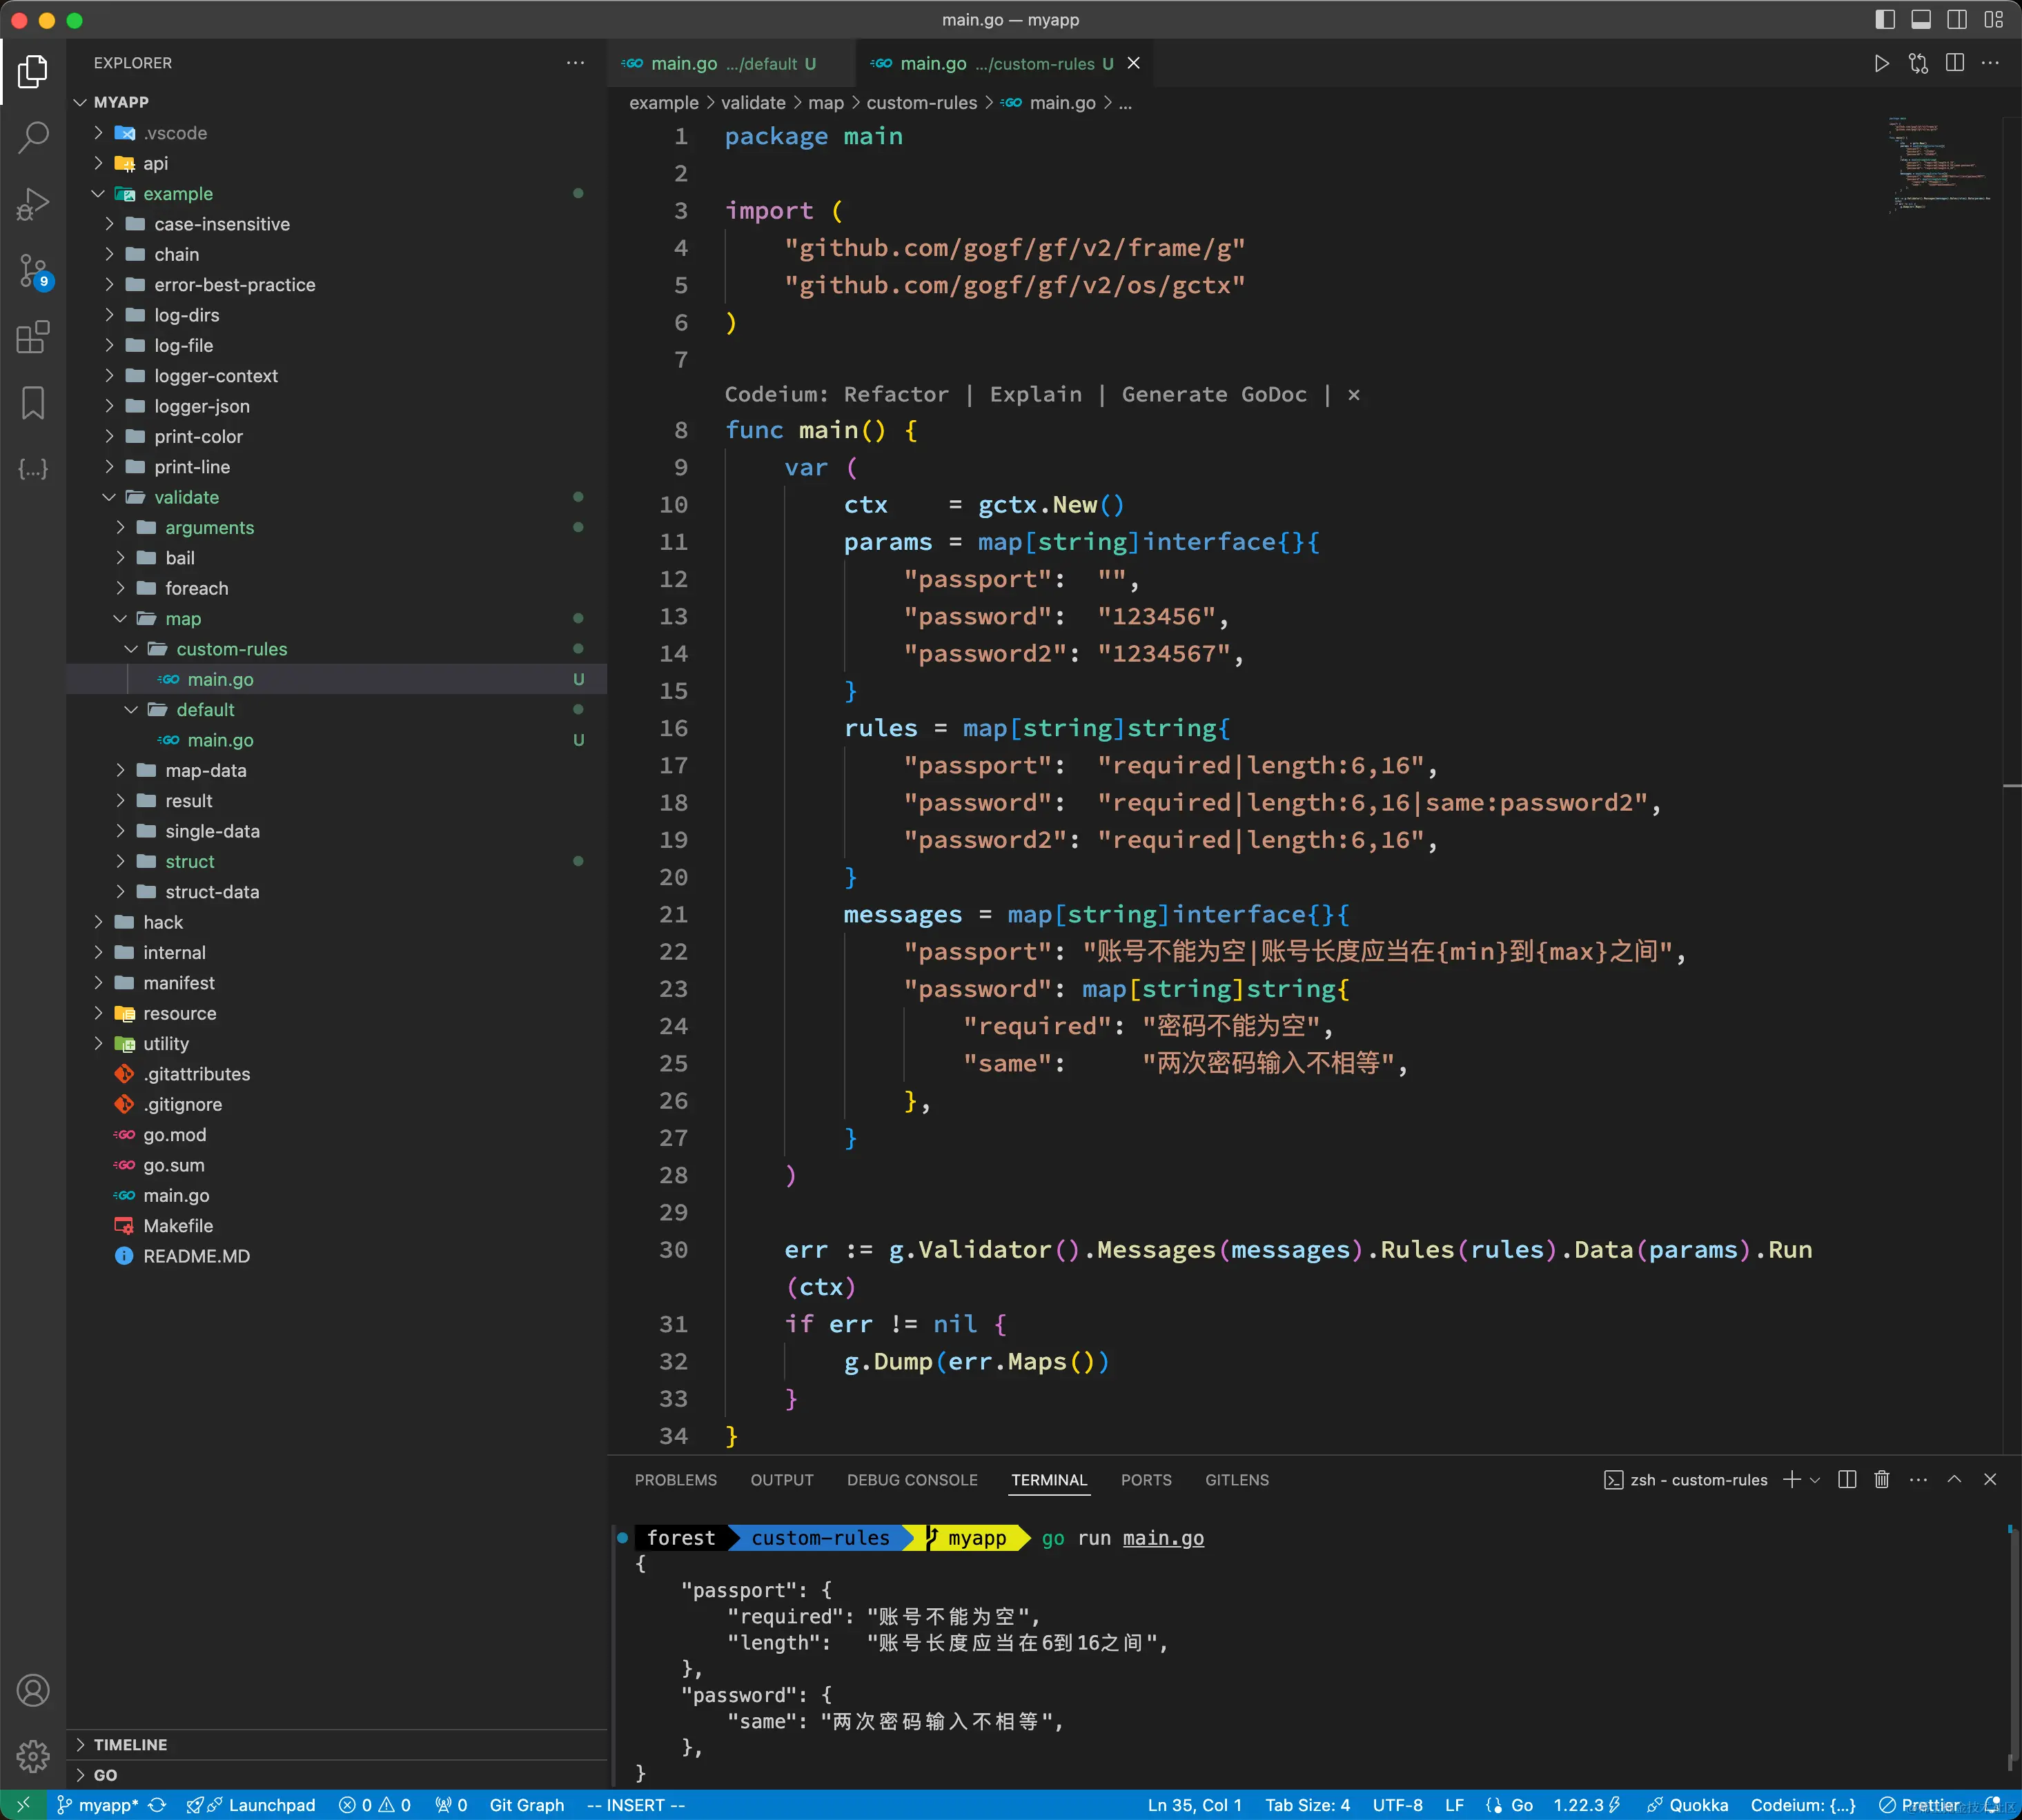Split the terminal
The image size is (2022, 1820).
1847,1479
